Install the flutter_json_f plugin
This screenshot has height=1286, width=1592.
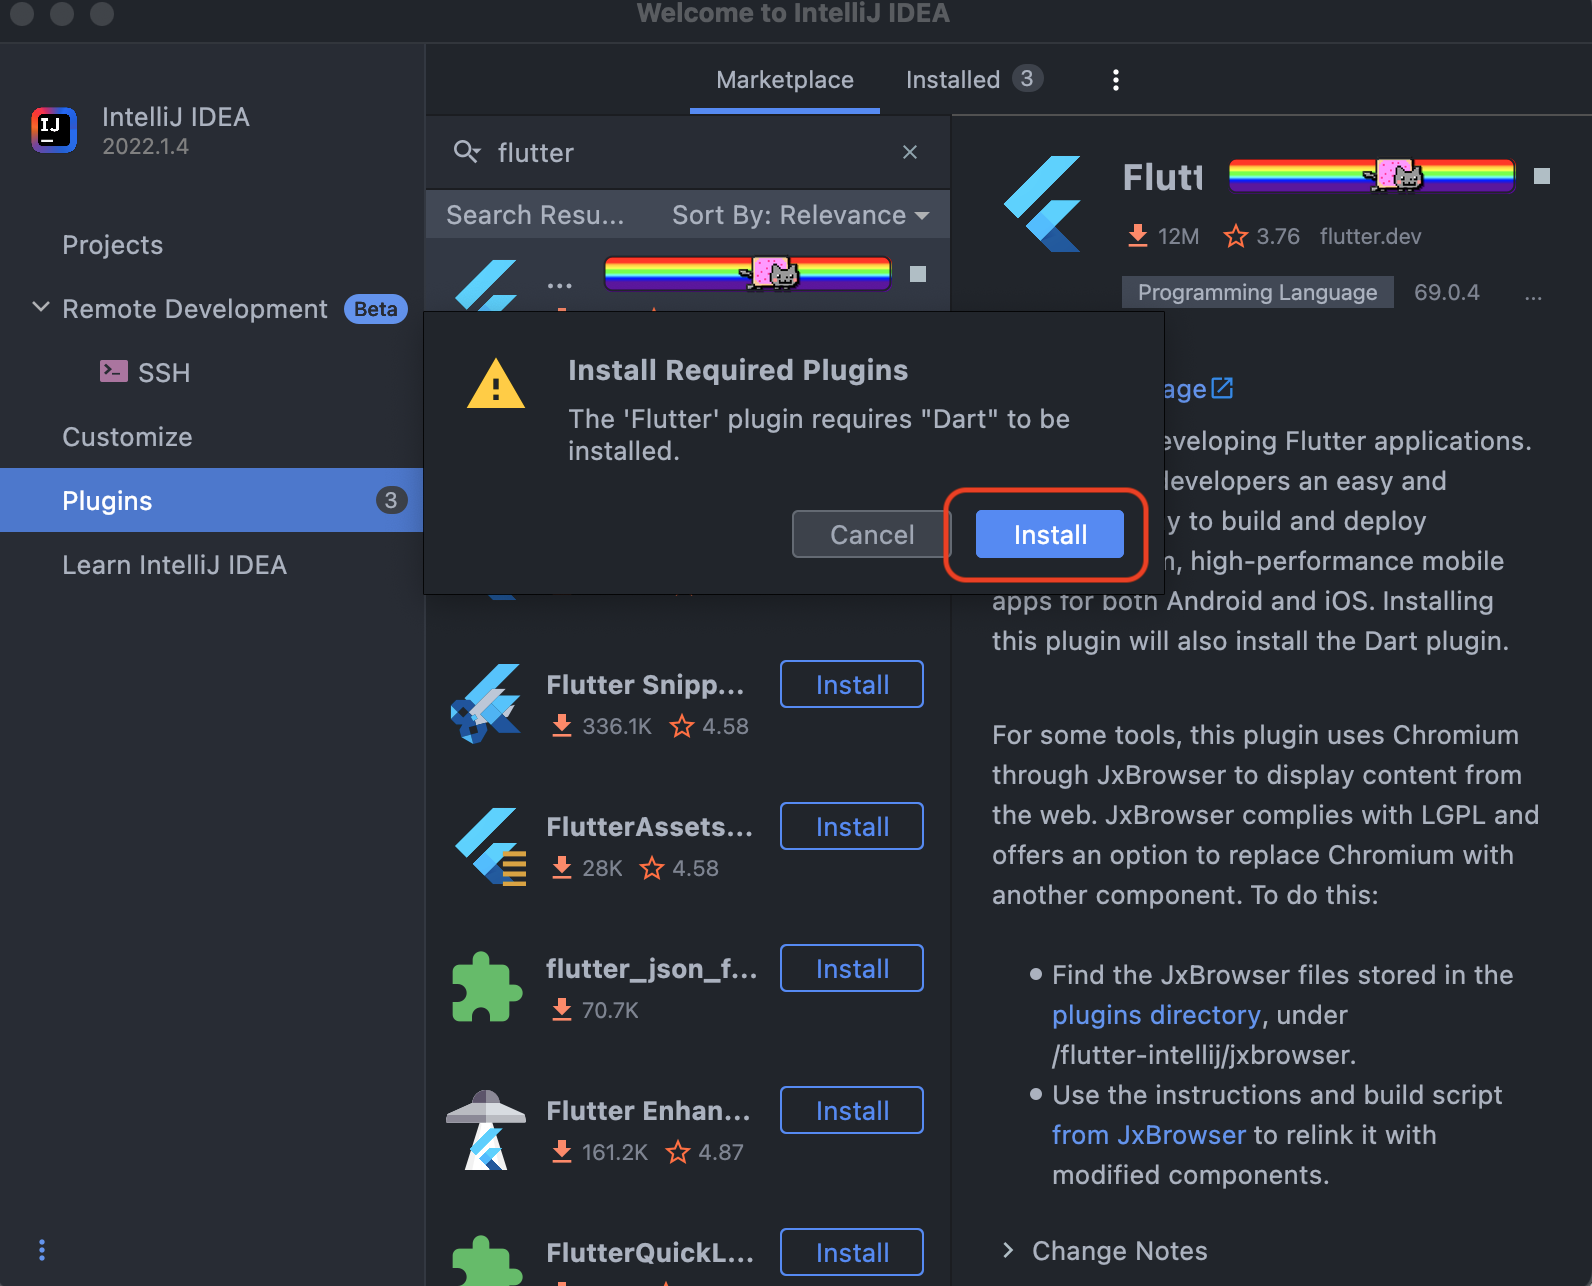coord(852,968)
